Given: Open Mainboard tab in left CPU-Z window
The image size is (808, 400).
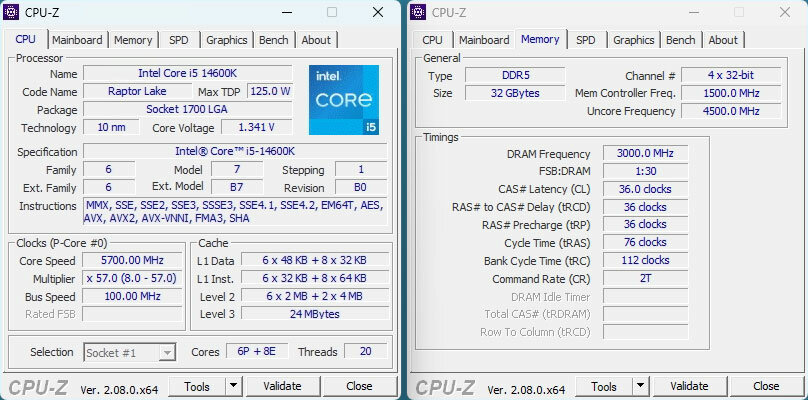Looking at the screenshot, I should 77,40.
